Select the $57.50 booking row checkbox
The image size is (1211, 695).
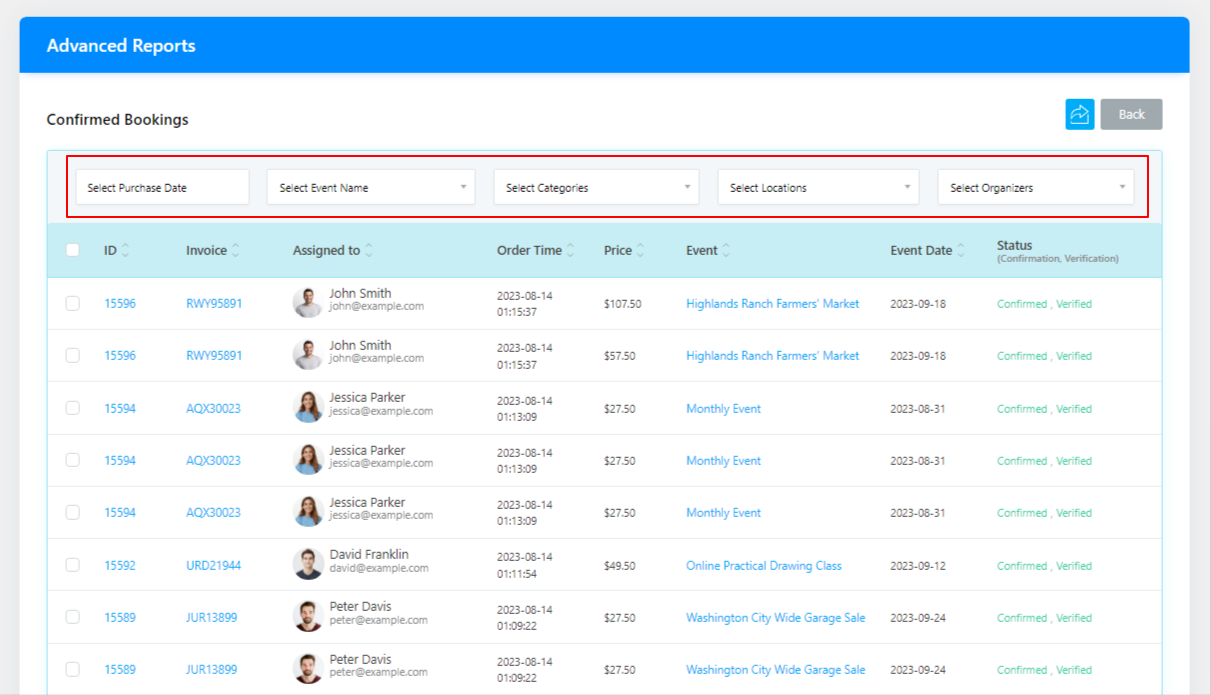point(73,355)
